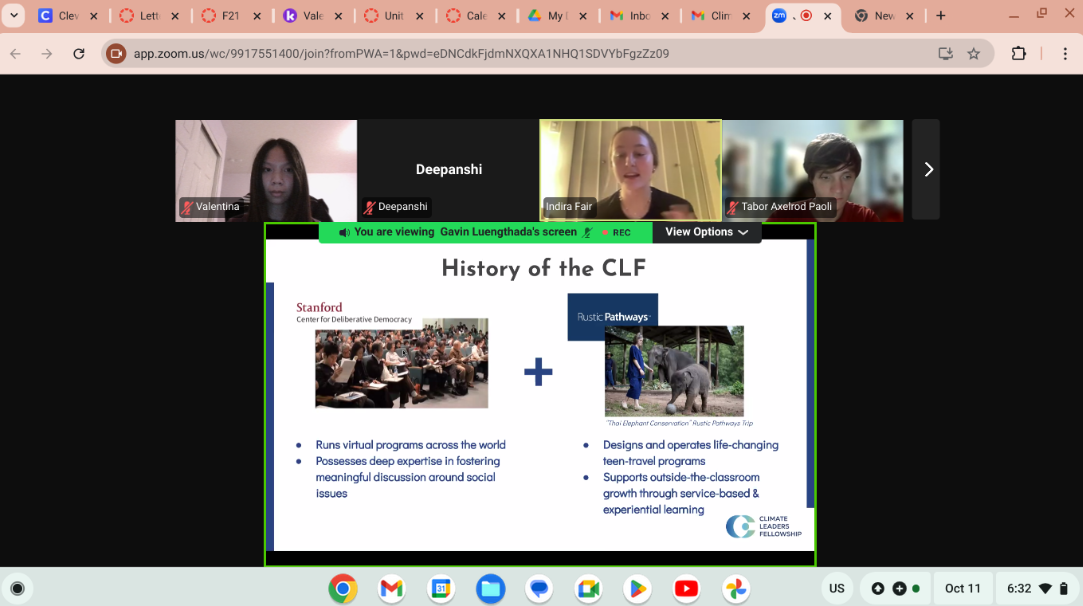The image size is (1083, 606).
Task: Switch to the Inbox Gmail tab
Action: point(630,15)
